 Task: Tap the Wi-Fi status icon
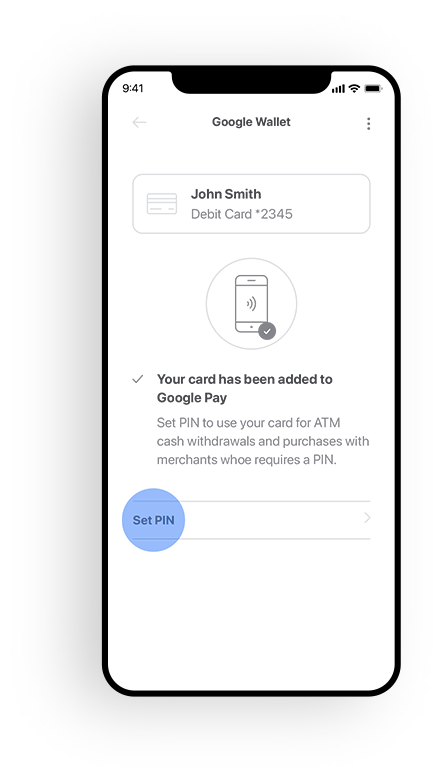[x=354, y=88]
